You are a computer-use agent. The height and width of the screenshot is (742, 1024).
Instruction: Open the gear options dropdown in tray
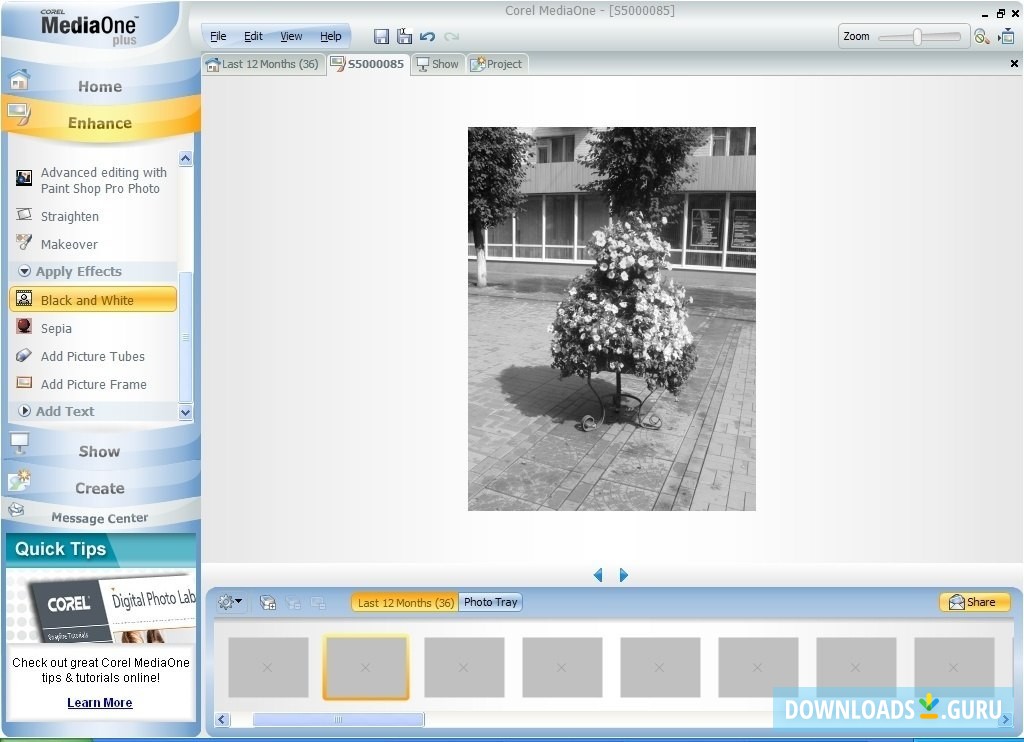point(230,602)
